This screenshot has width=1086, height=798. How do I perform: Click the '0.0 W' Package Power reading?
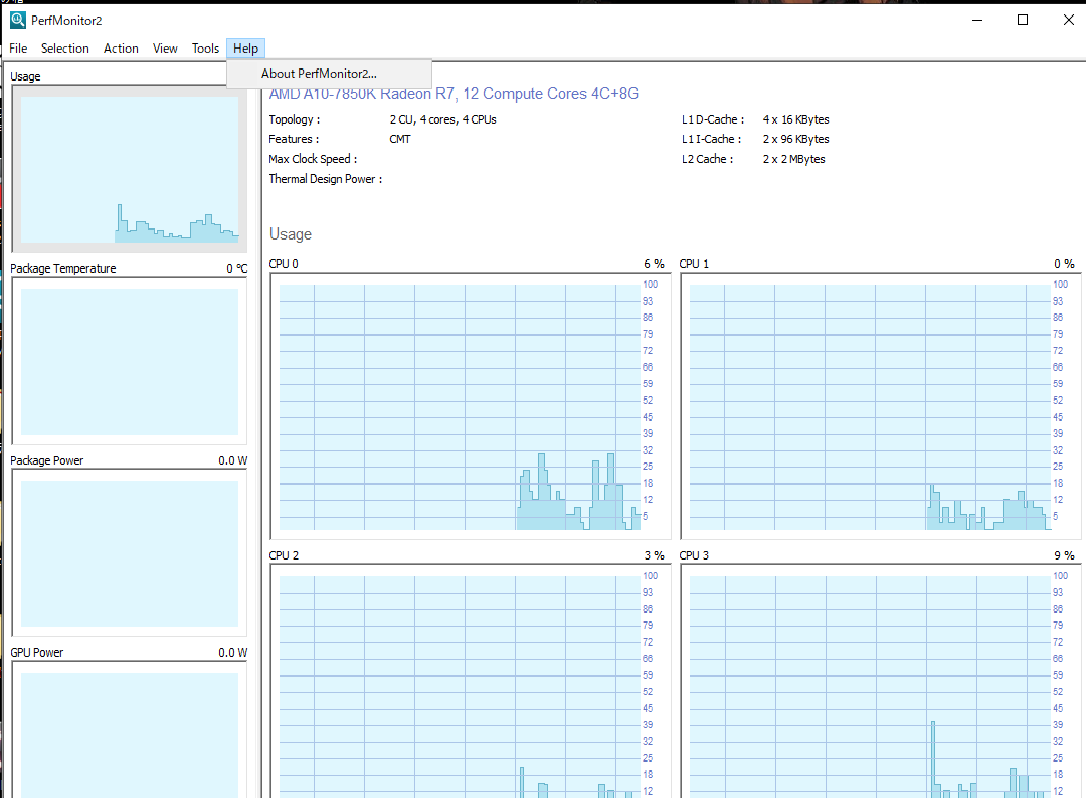tap(233, 461)
